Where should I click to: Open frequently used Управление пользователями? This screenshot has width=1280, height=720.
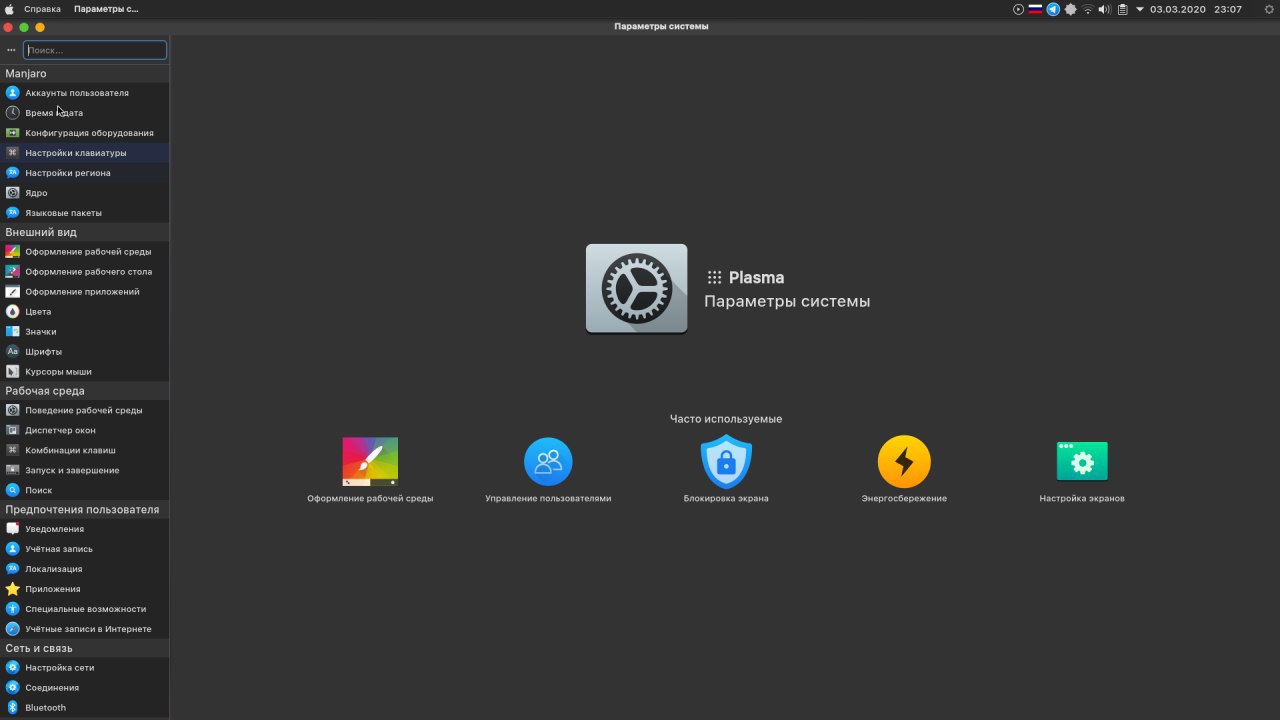(x=548, y=470)
